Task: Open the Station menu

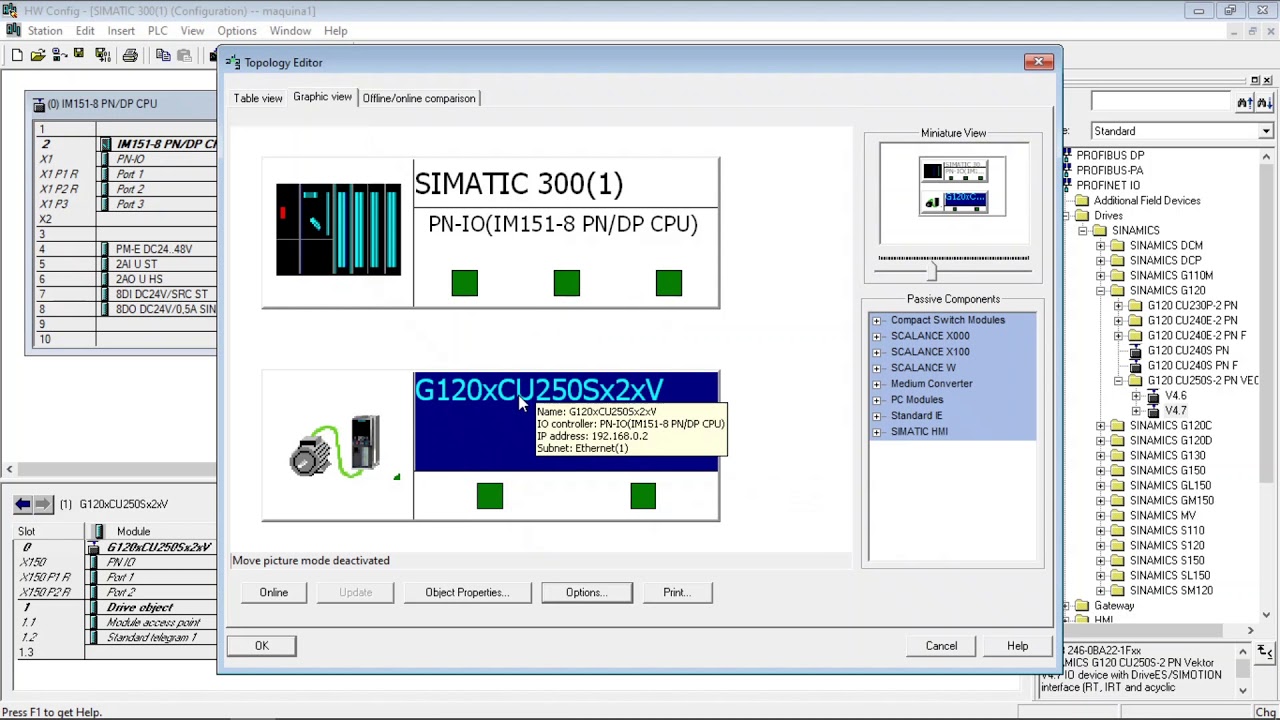Action: point(45,31)
